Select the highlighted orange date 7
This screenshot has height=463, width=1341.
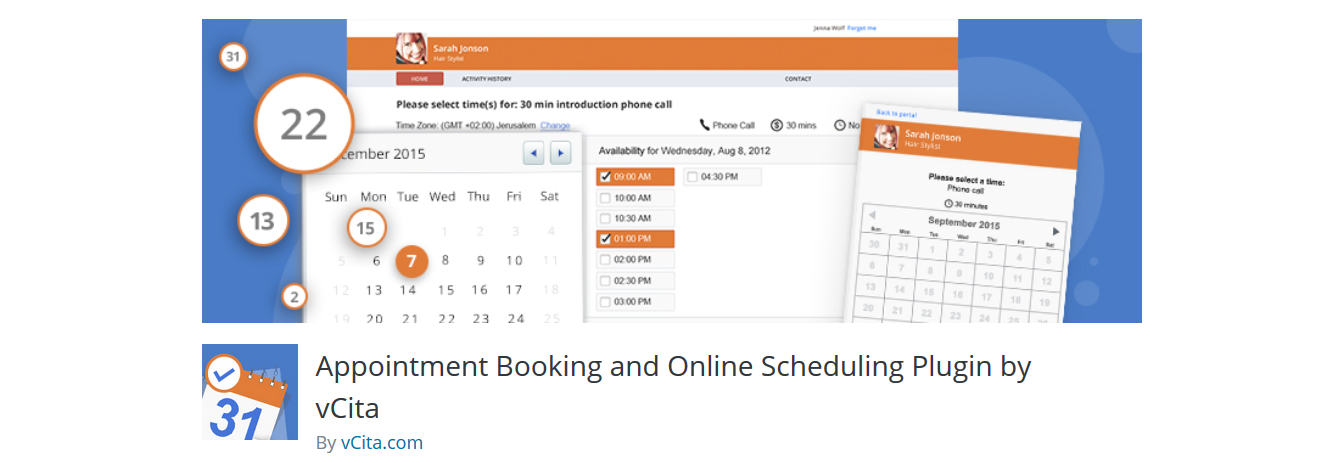(411, 261)
